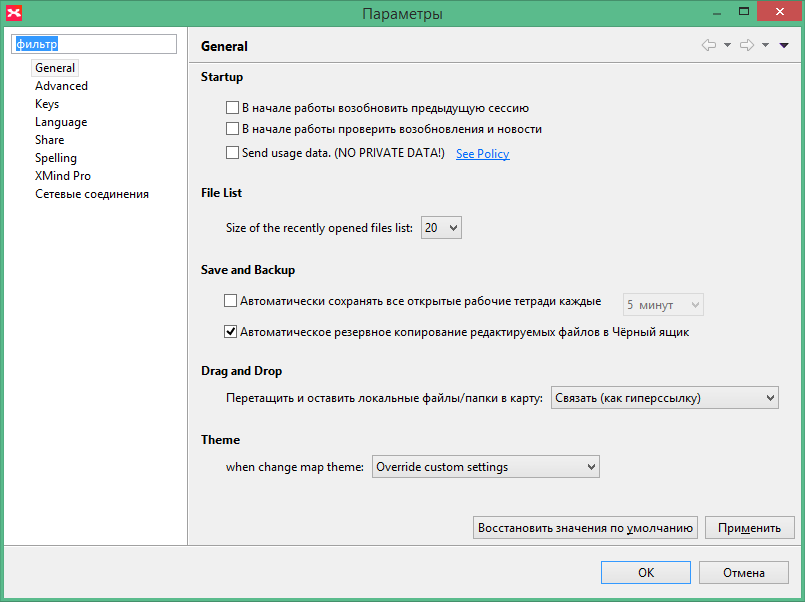This screenshot has width=805, height=602.
Task: Enable restoring previous session at startup
Action: click(x=232, y=108)
